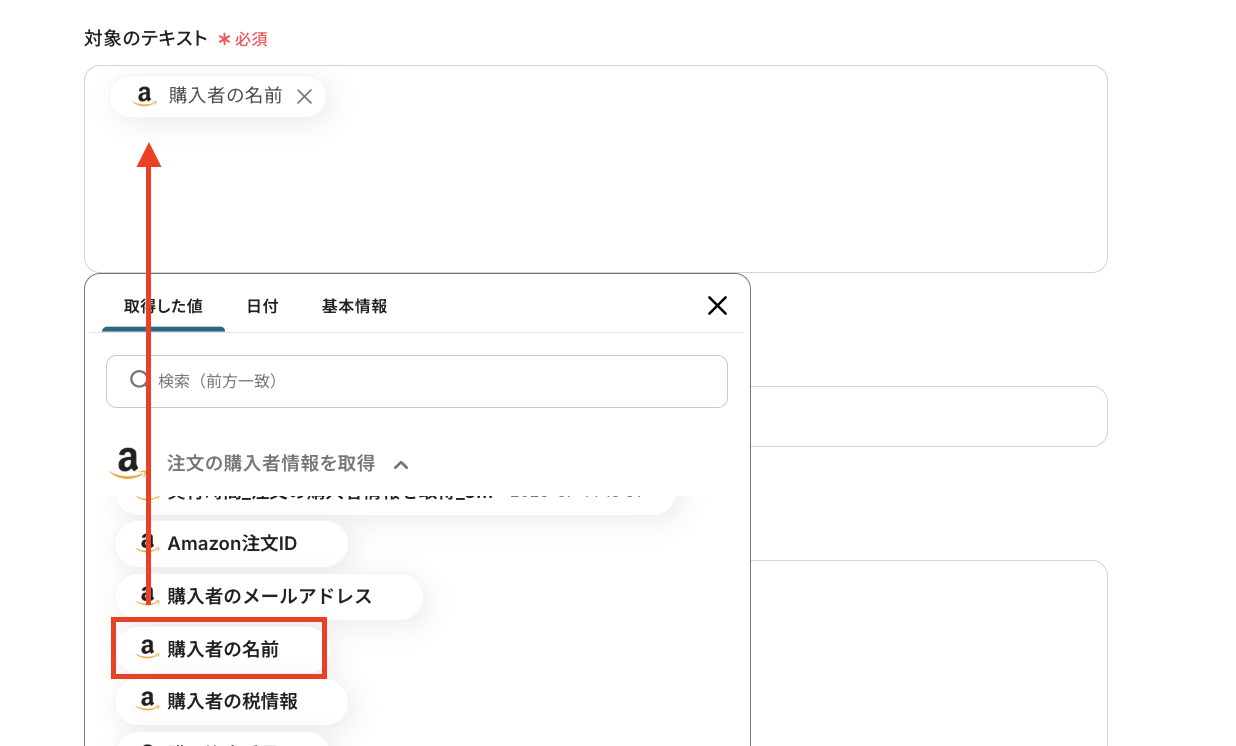The image size is (1236, 746).
Task: Collapse the 注文の購入者情報を取得 section with the chevron
Action: (x=402, y=464)
